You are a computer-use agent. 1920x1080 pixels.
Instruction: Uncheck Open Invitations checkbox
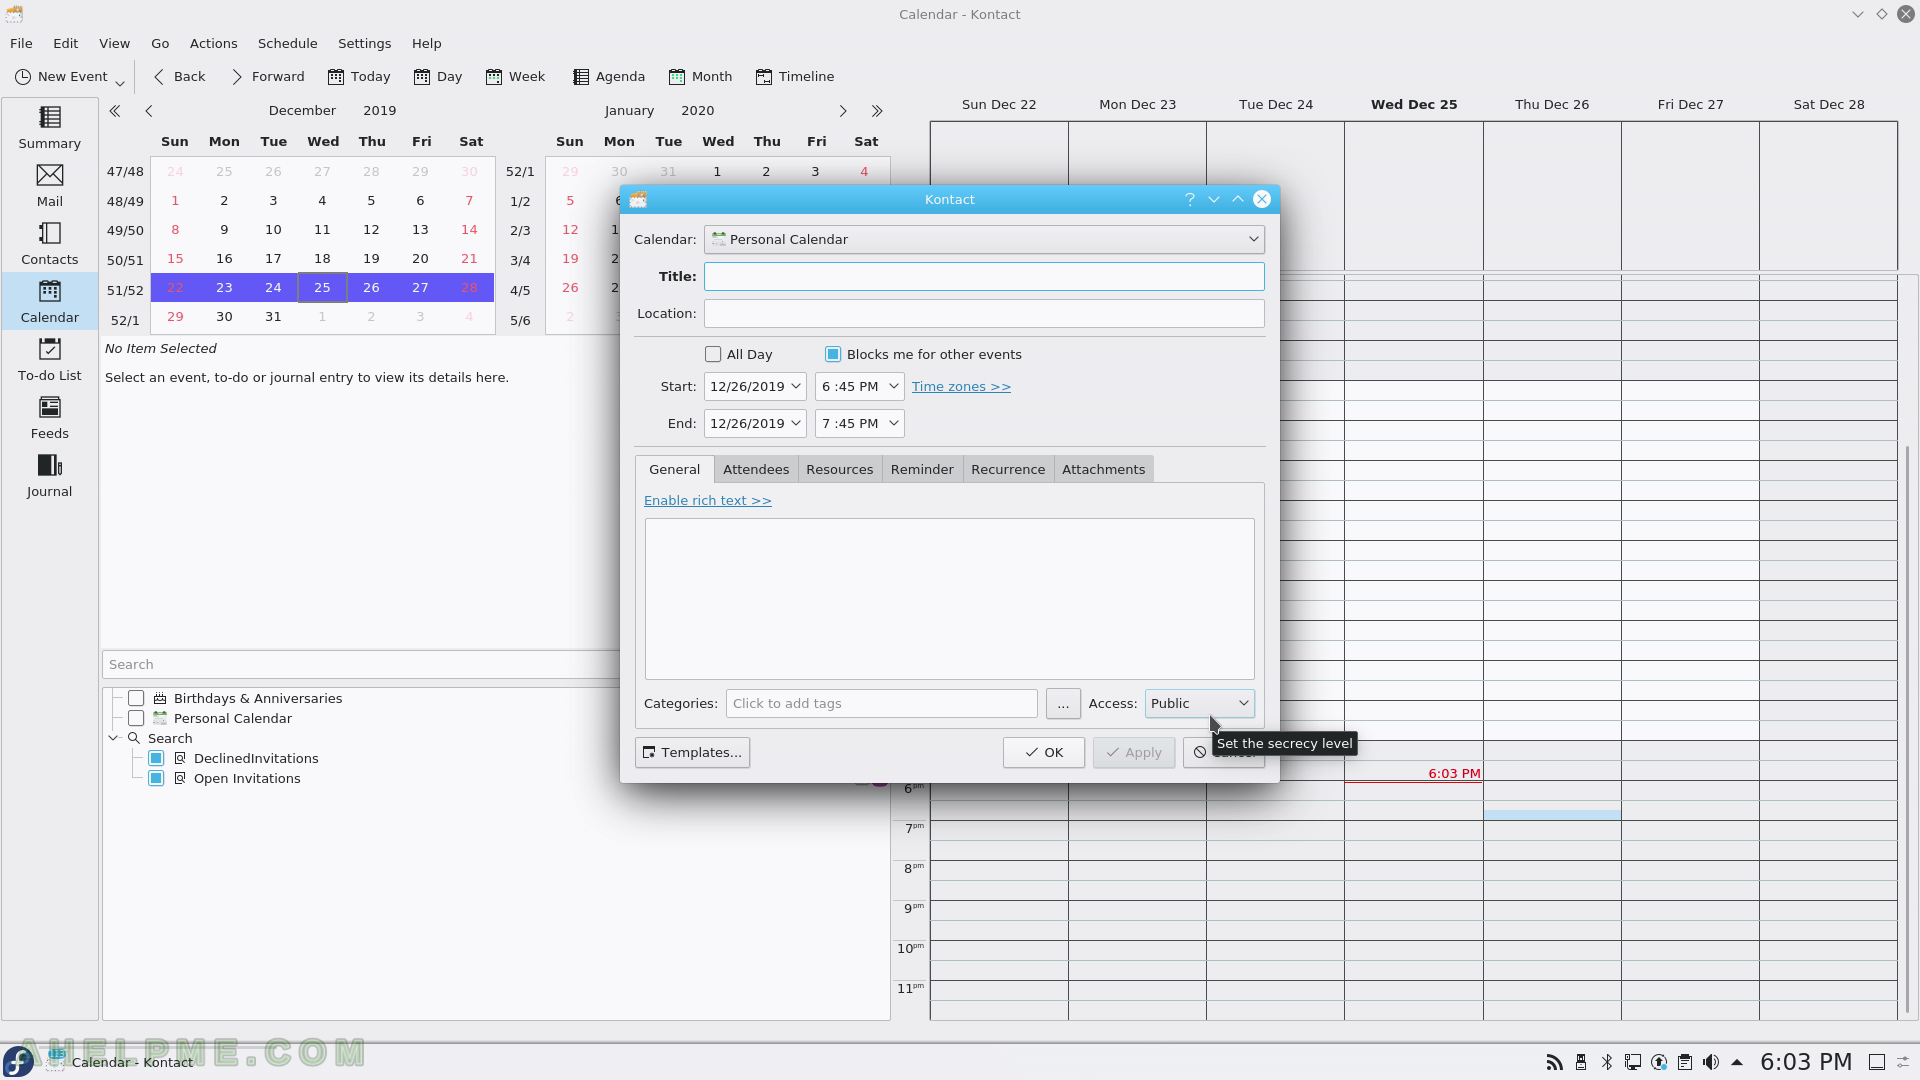[156, 778]
